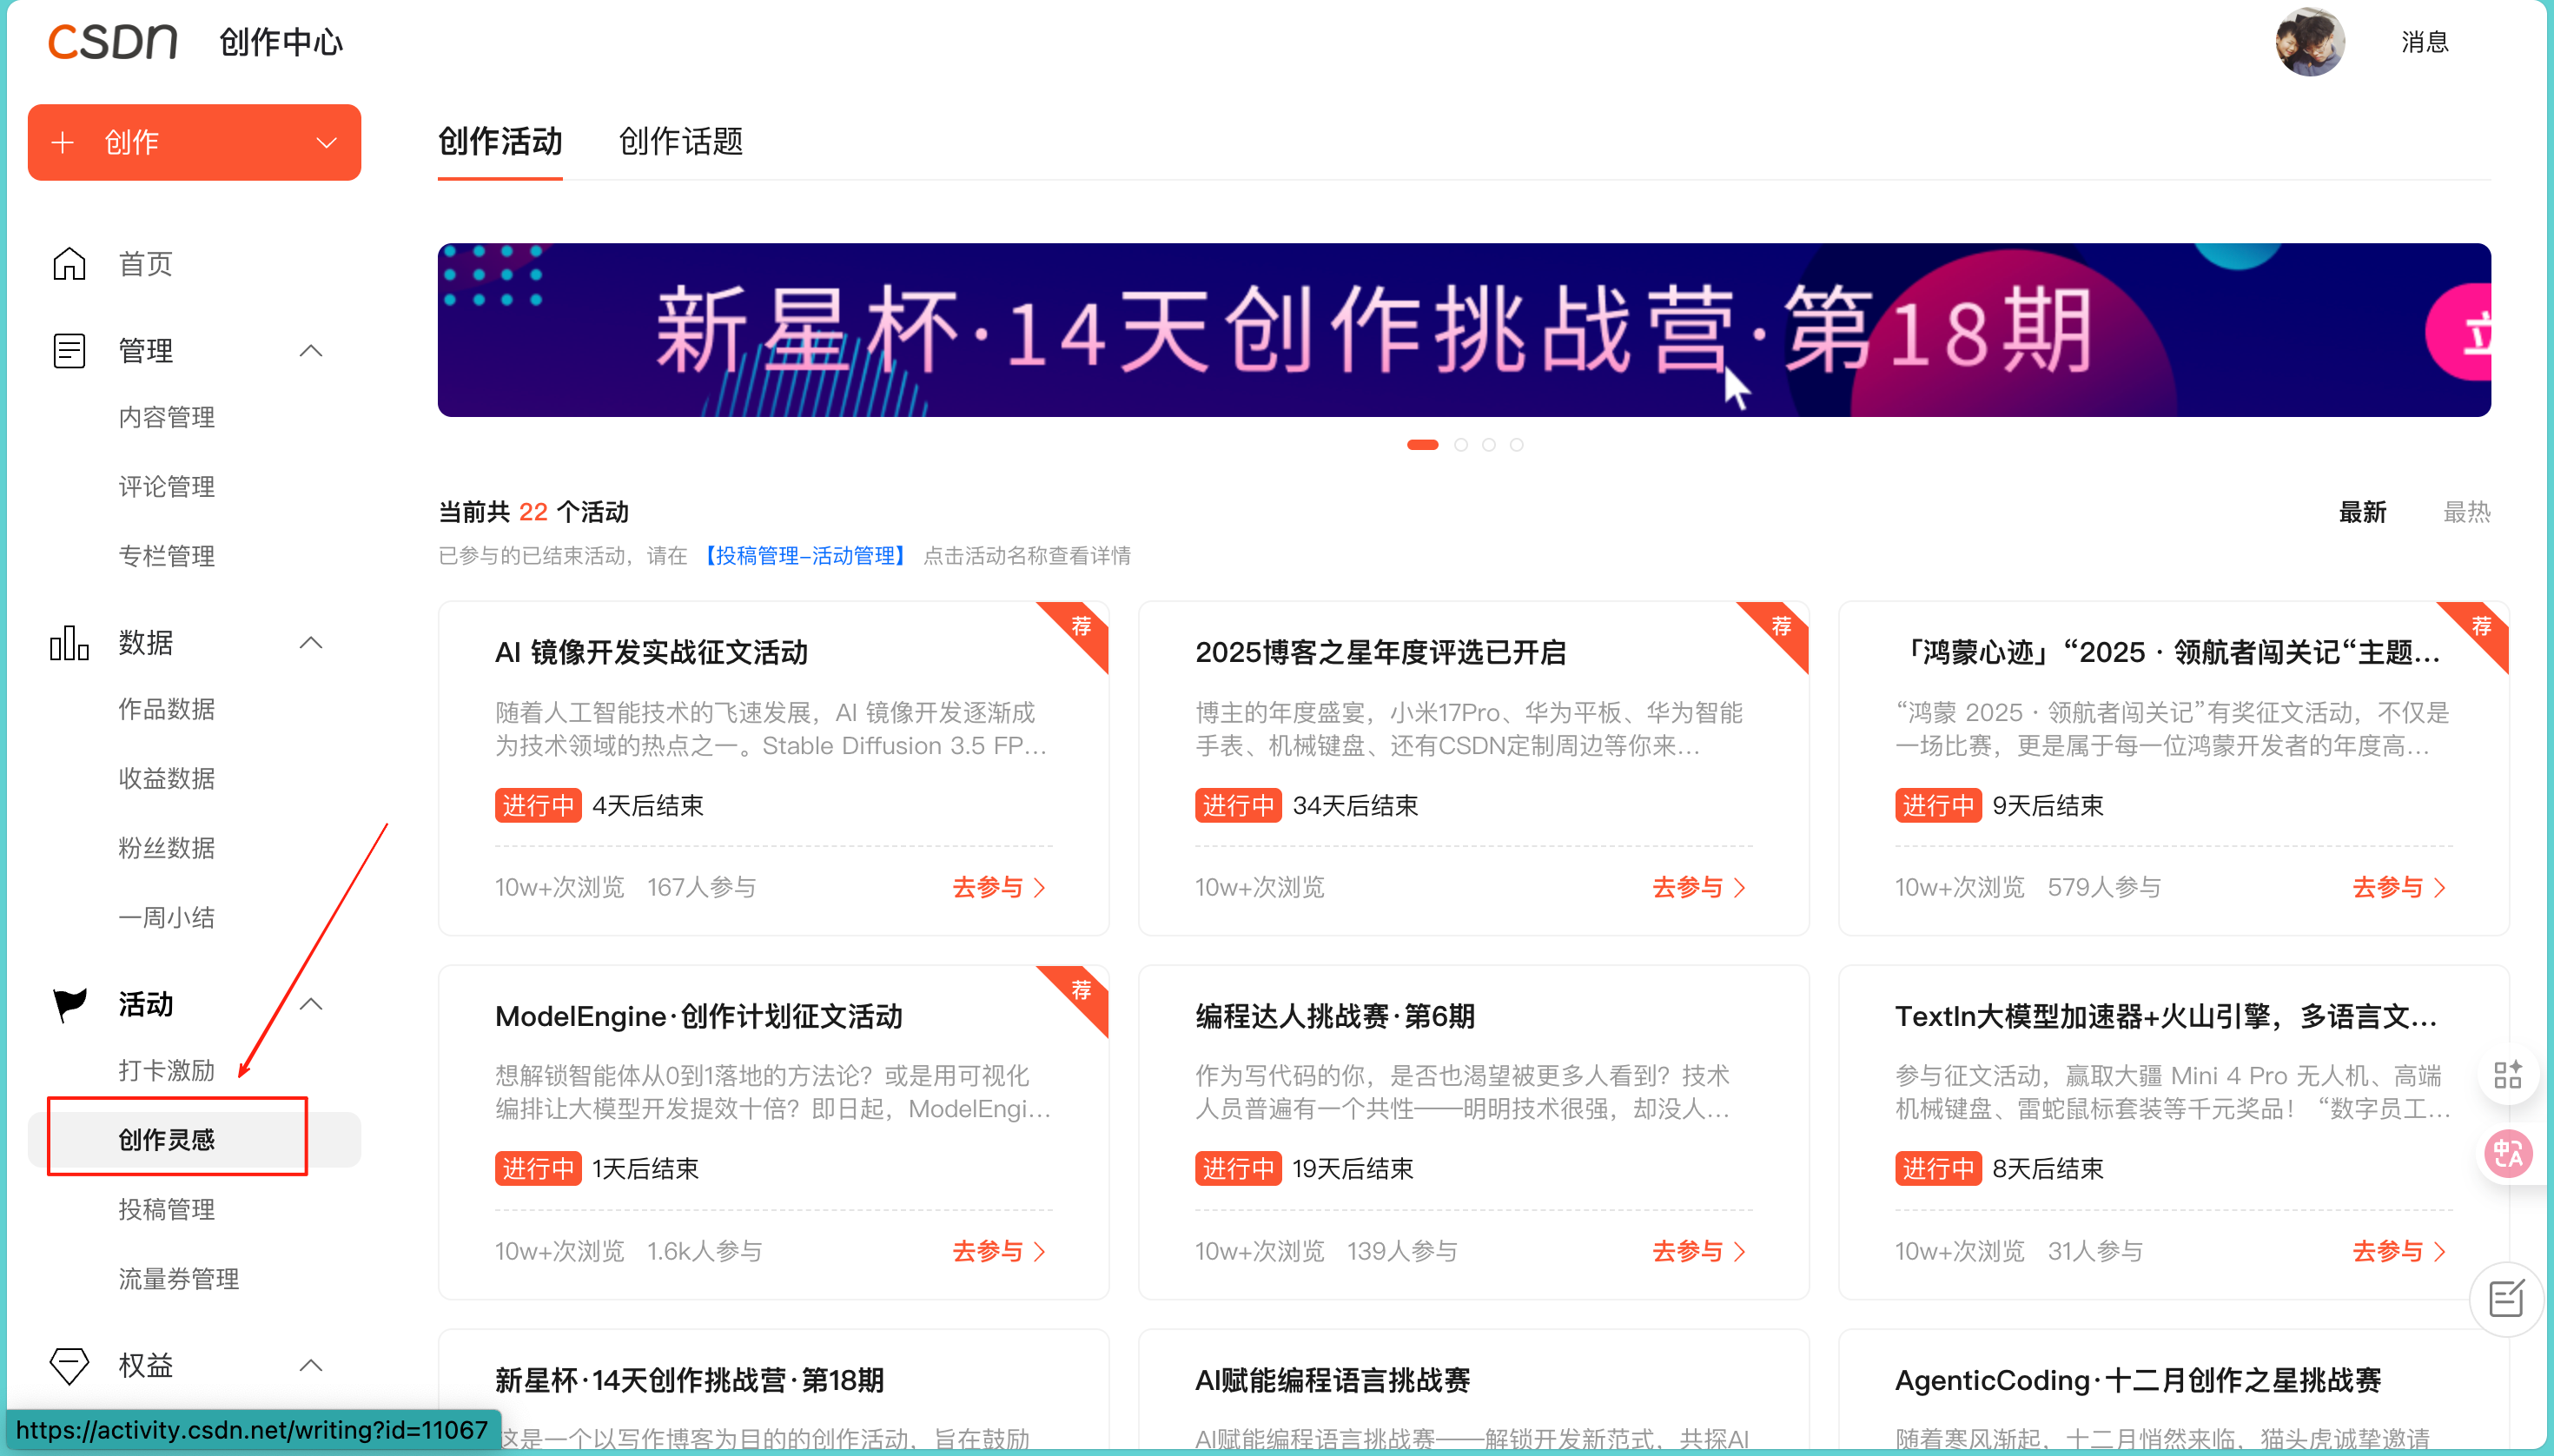Click the CSDN logo
This screenshot has width=2554, height=1456.
tap(112, 42)
